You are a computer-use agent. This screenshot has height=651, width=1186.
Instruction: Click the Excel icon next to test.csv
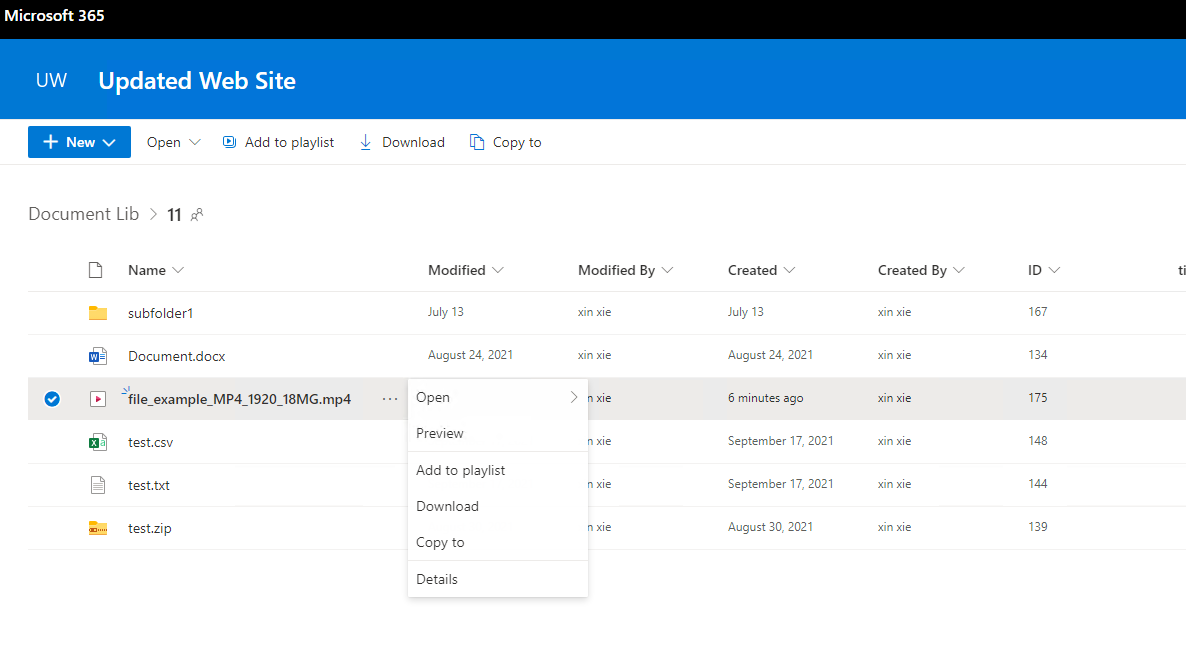pos(97,441)
